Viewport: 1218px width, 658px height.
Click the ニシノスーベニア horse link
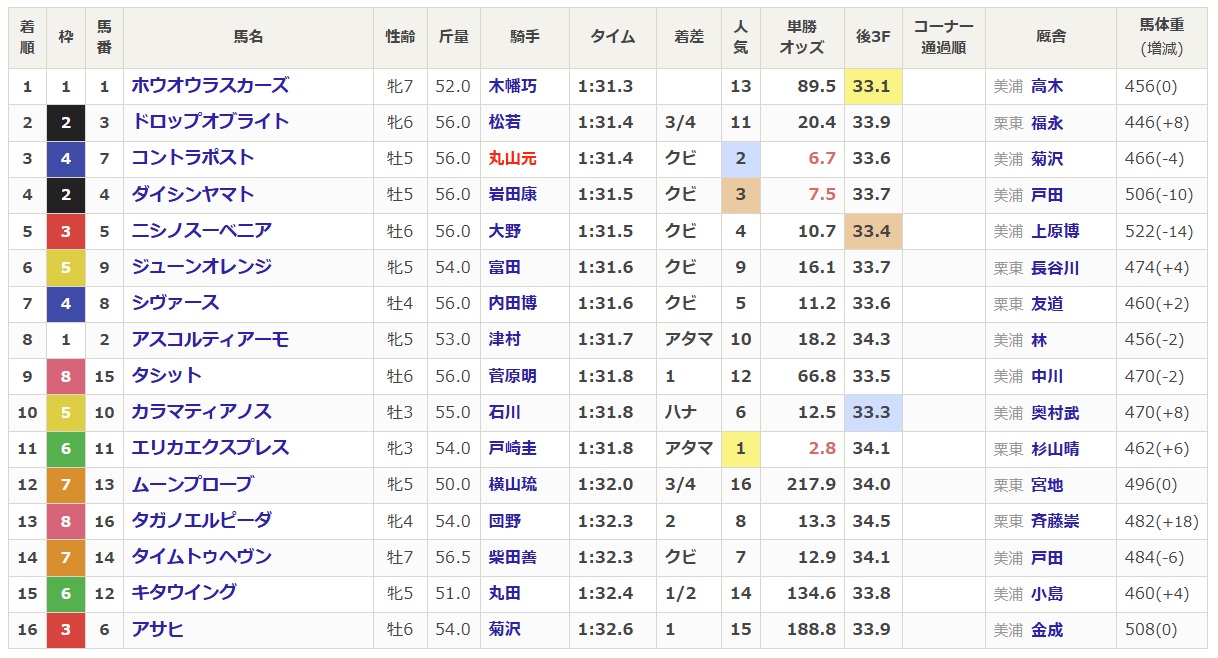[x=201, y=231]
